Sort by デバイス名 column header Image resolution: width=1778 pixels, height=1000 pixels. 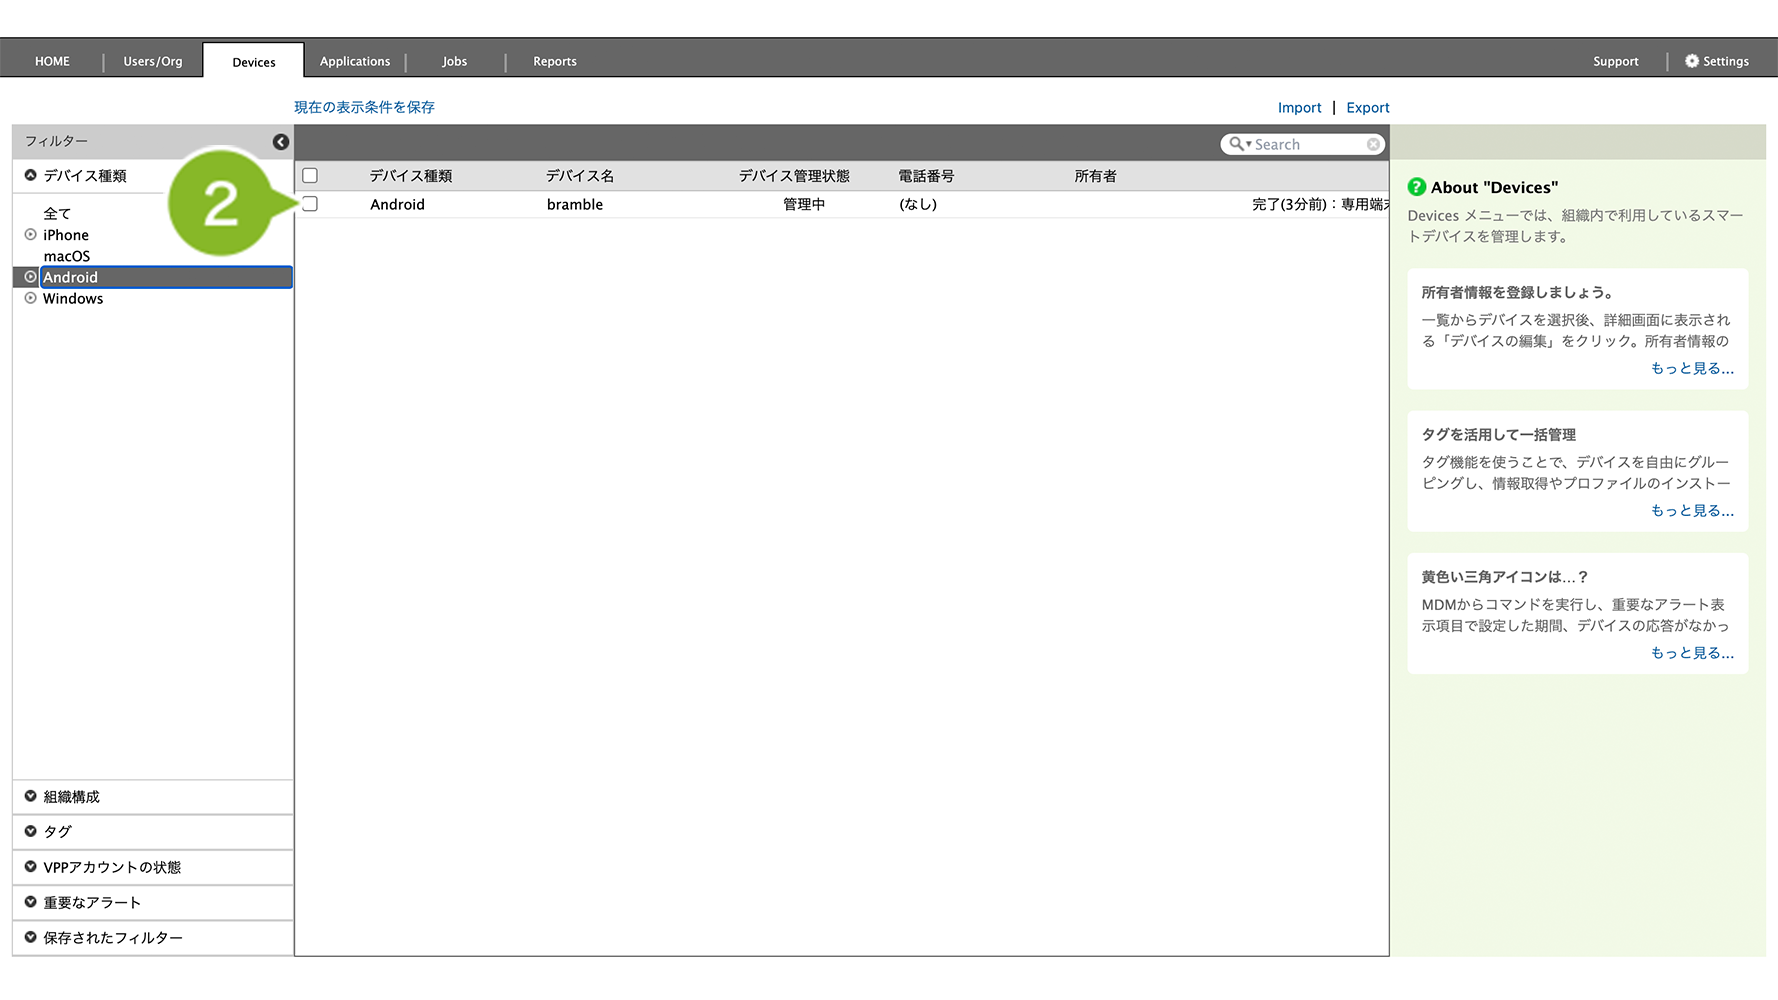[x=580, y=176]
